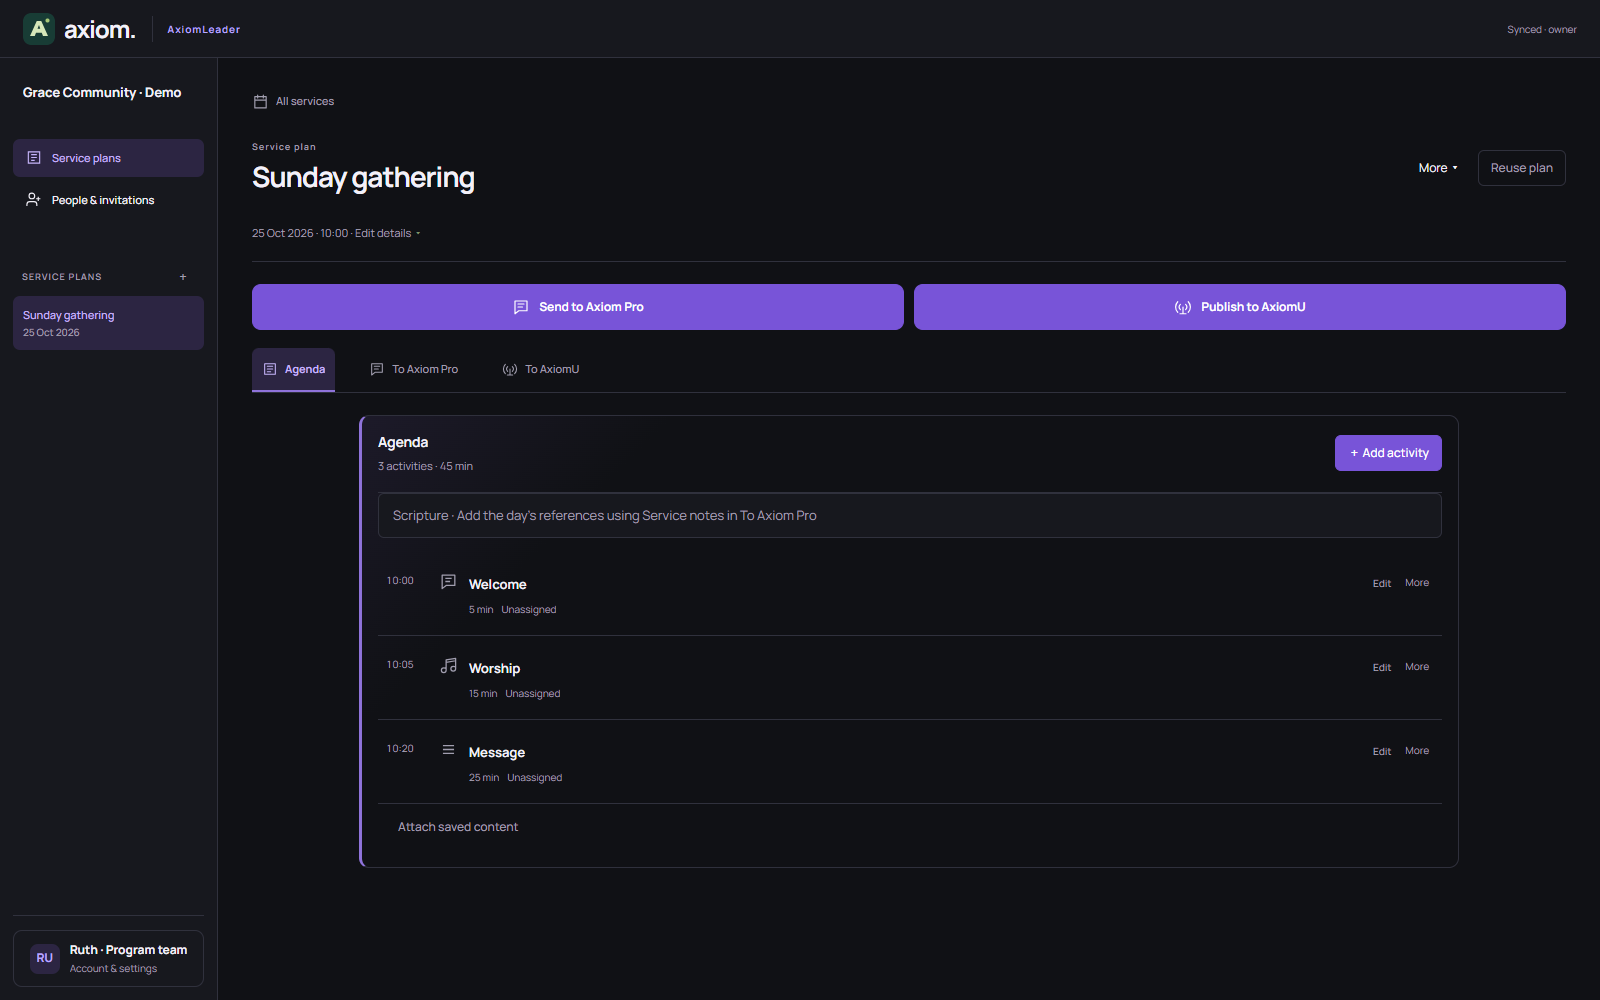The width and height of the screenshot is (1600, 1000).
Task: Open the header More dropdown
Action: click(x=1438, y=168)
